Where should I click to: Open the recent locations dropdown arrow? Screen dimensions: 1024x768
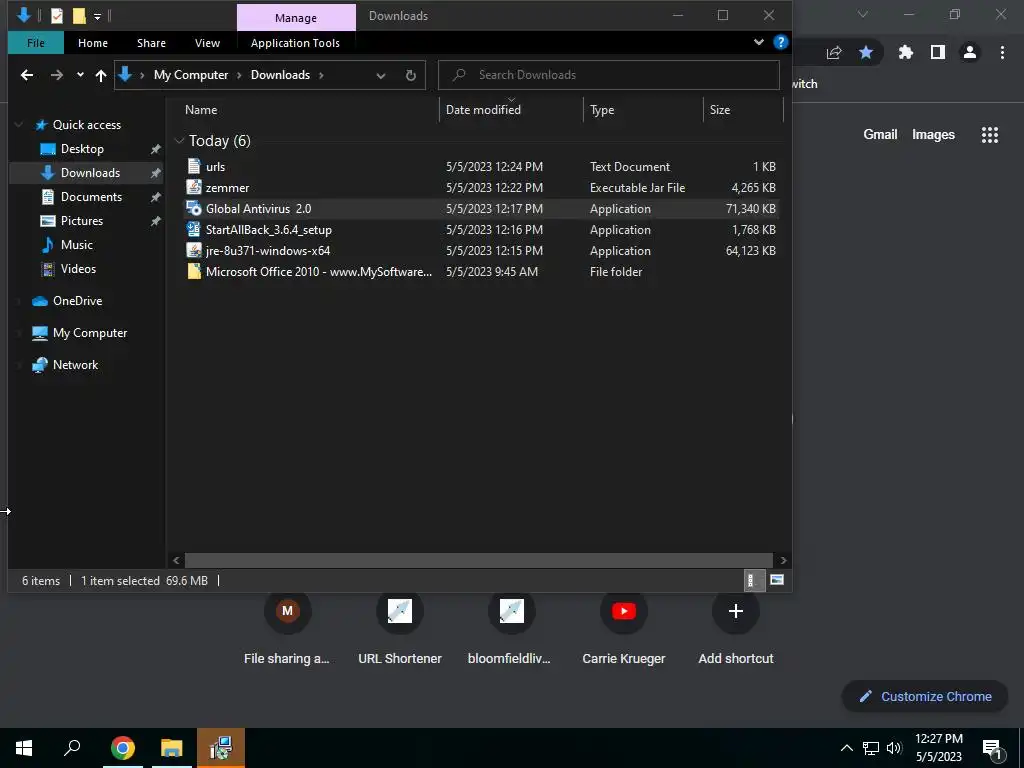point(80,75)
